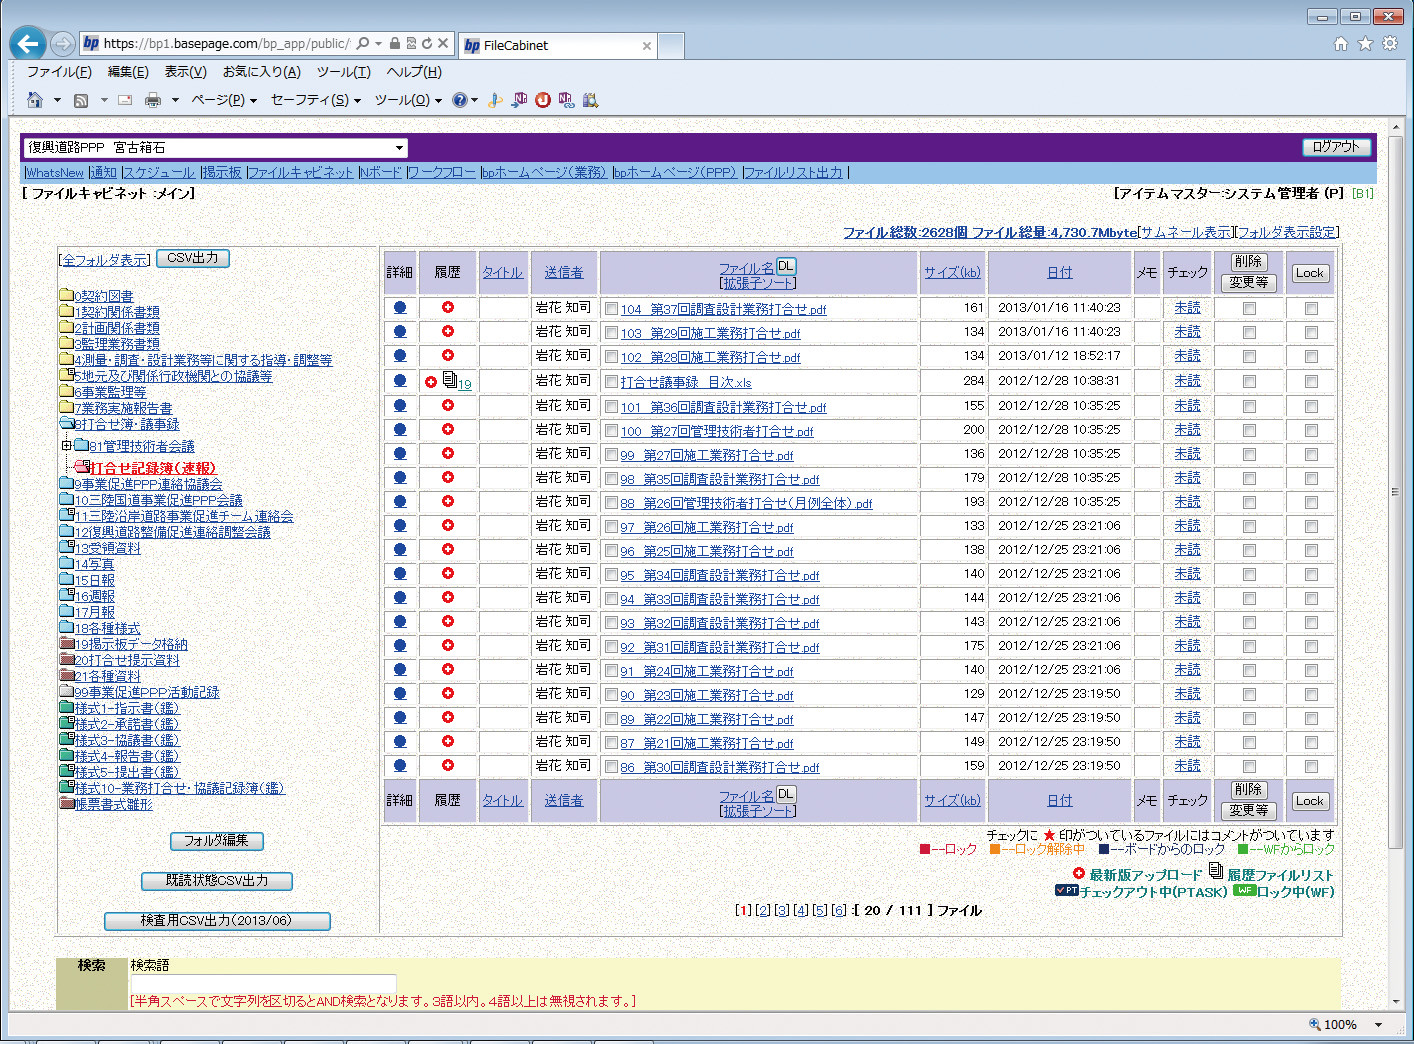Click the print icon in command bar
This screenshot has width=1414, height=1044.
tap(153, 100)
